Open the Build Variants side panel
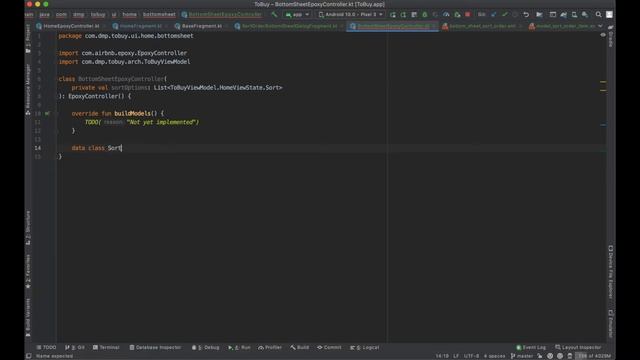 point(28,318)
